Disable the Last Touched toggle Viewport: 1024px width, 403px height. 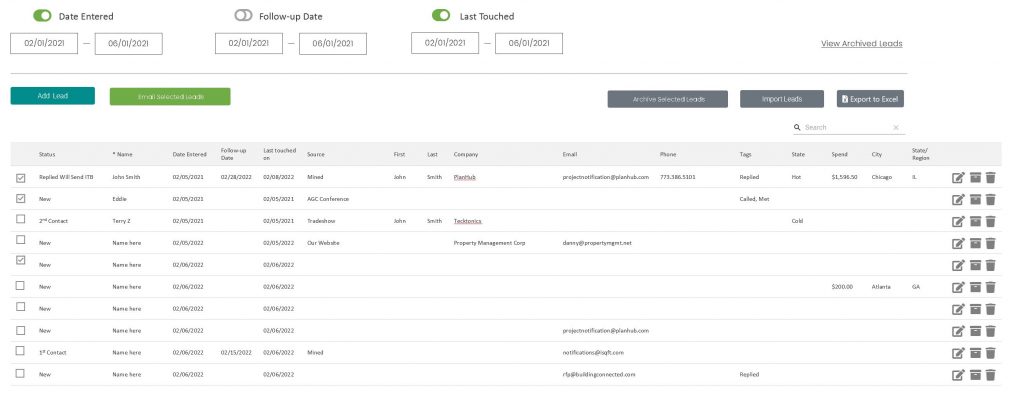tap(441, 16)
